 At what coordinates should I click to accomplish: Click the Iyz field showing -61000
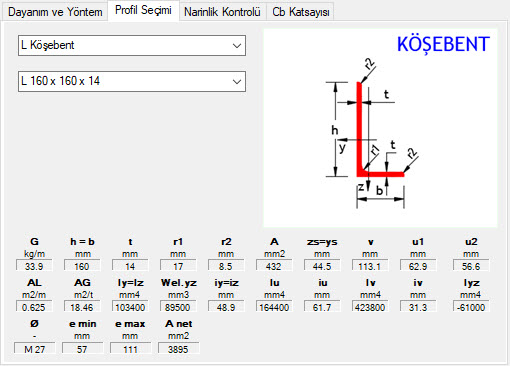(x=471, y=307)
